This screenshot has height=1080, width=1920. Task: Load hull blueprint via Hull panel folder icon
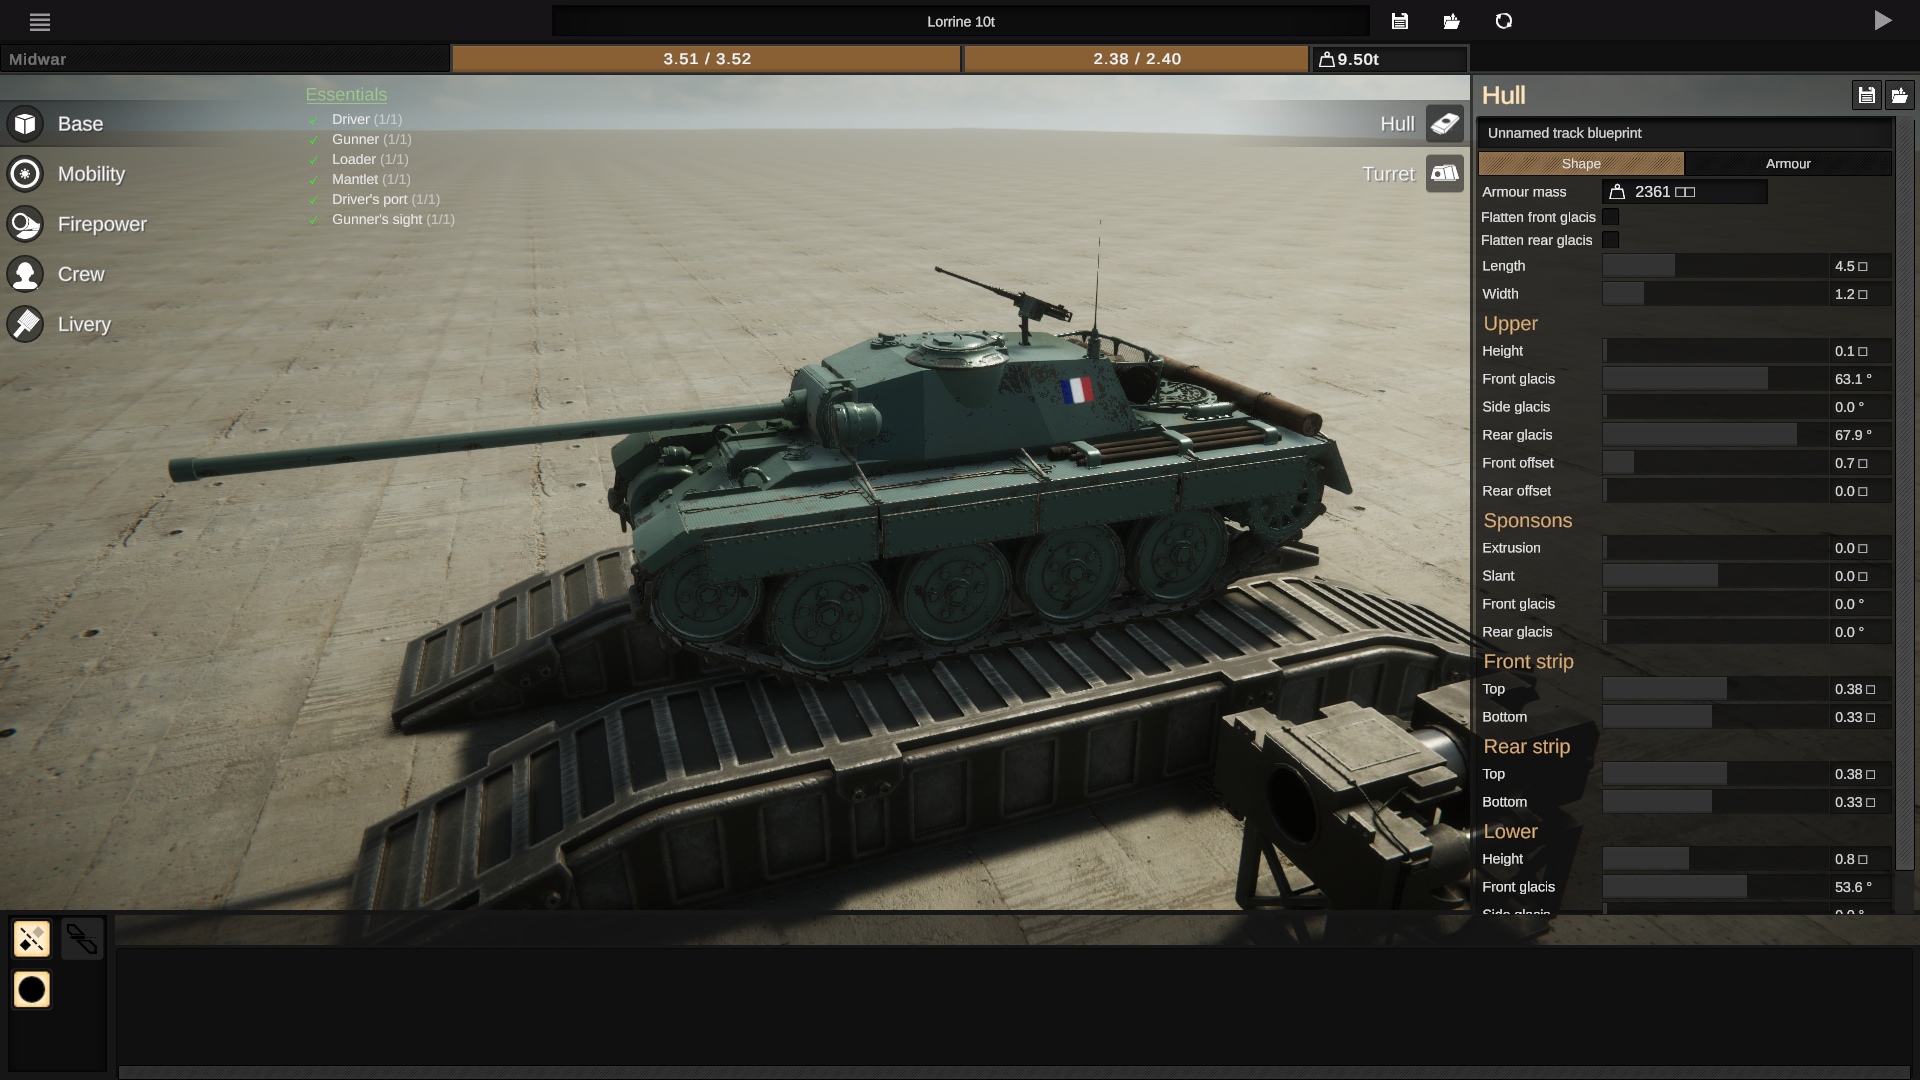click(1899, 95)
